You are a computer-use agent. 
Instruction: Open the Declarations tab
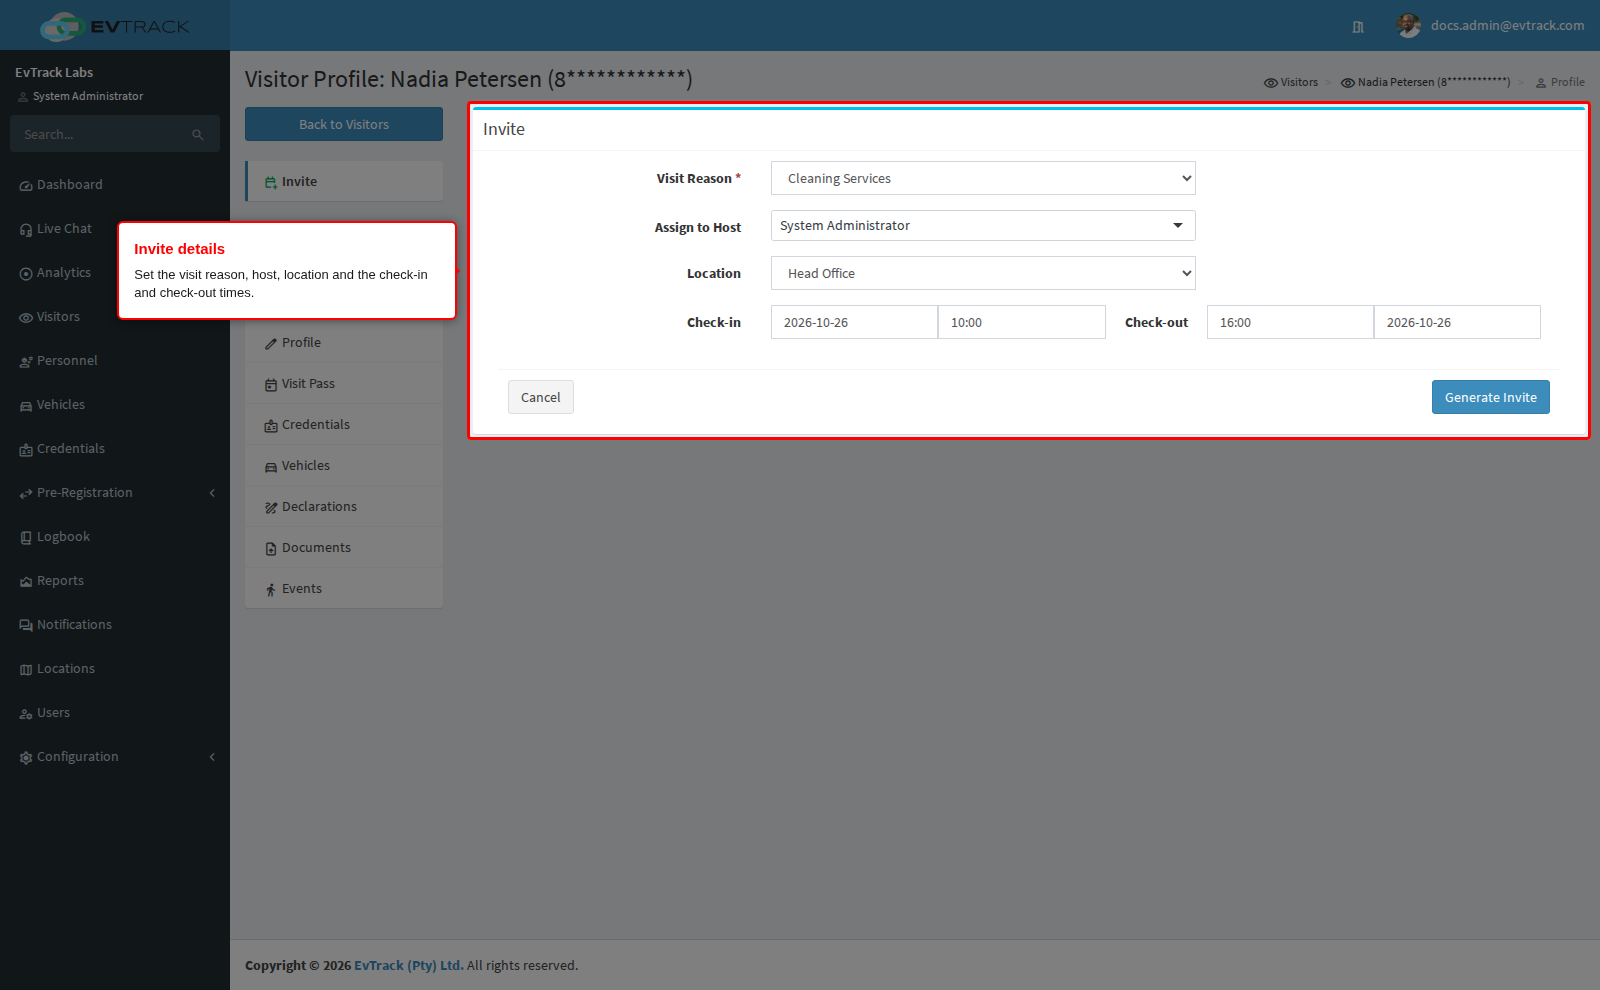[344, 507]
